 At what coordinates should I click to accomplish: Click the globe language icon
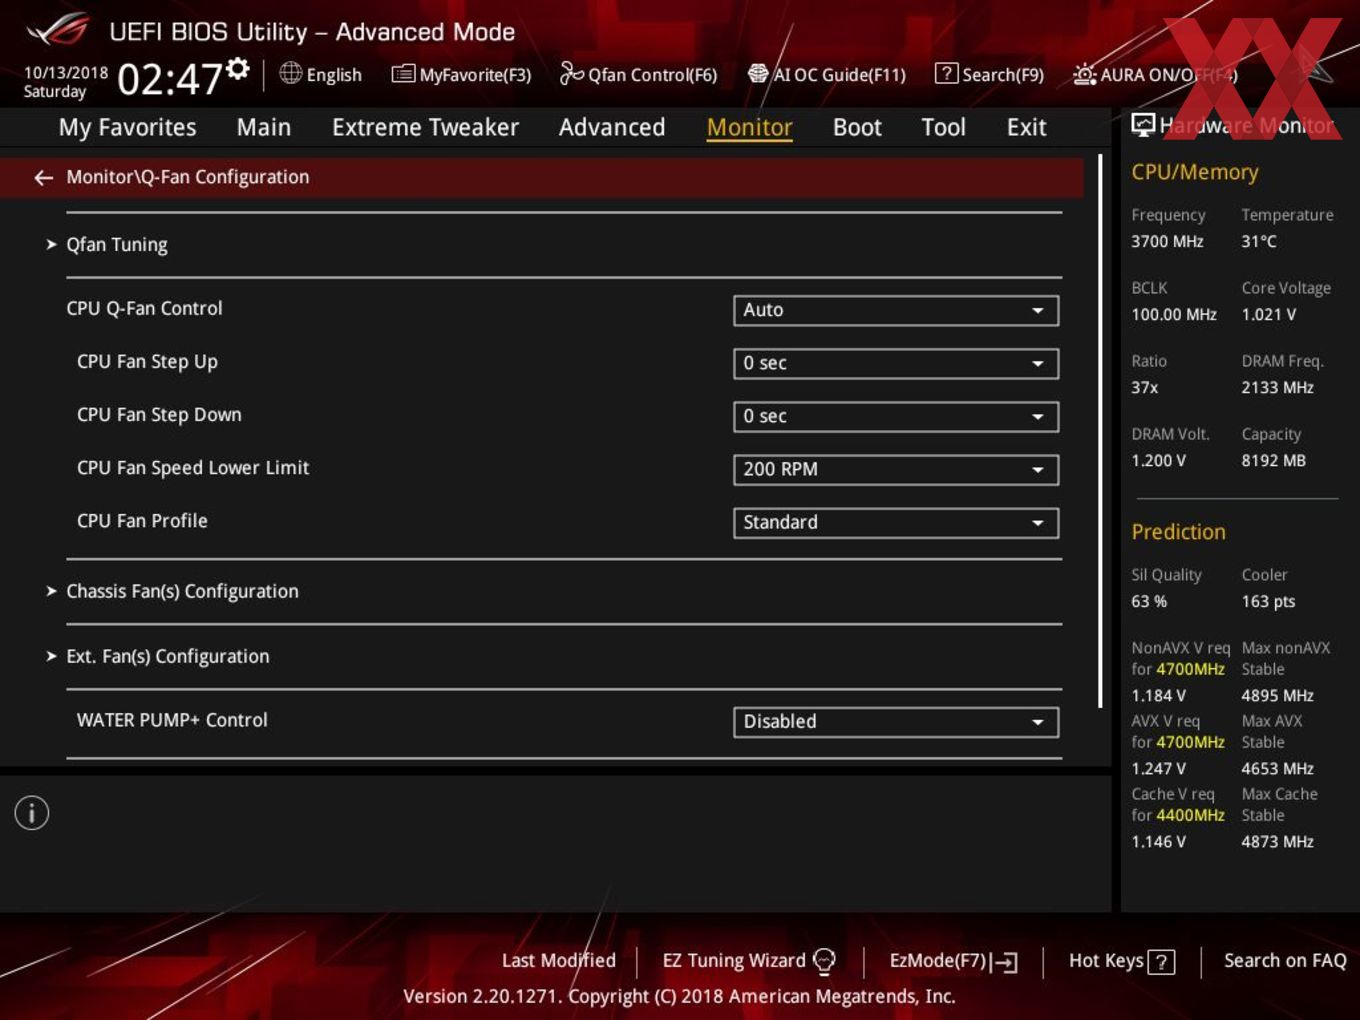click(290, 73)
